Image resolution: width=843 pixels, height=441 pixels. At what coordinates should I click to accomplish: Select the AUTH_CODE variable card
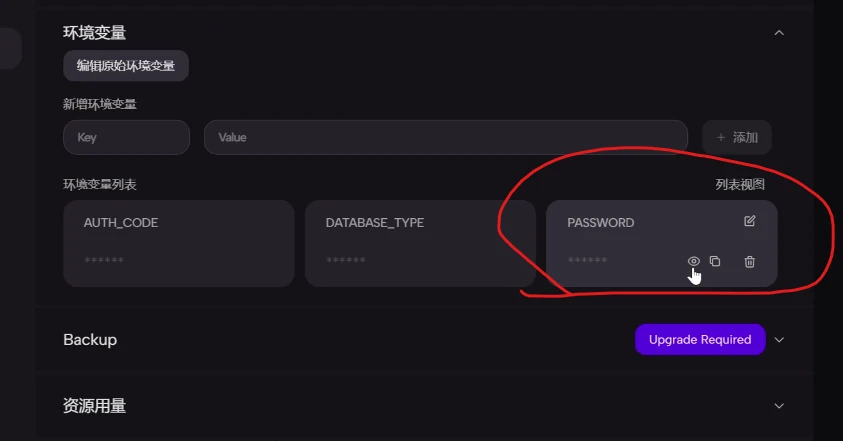pyautogui.click(x=179, y=243)
